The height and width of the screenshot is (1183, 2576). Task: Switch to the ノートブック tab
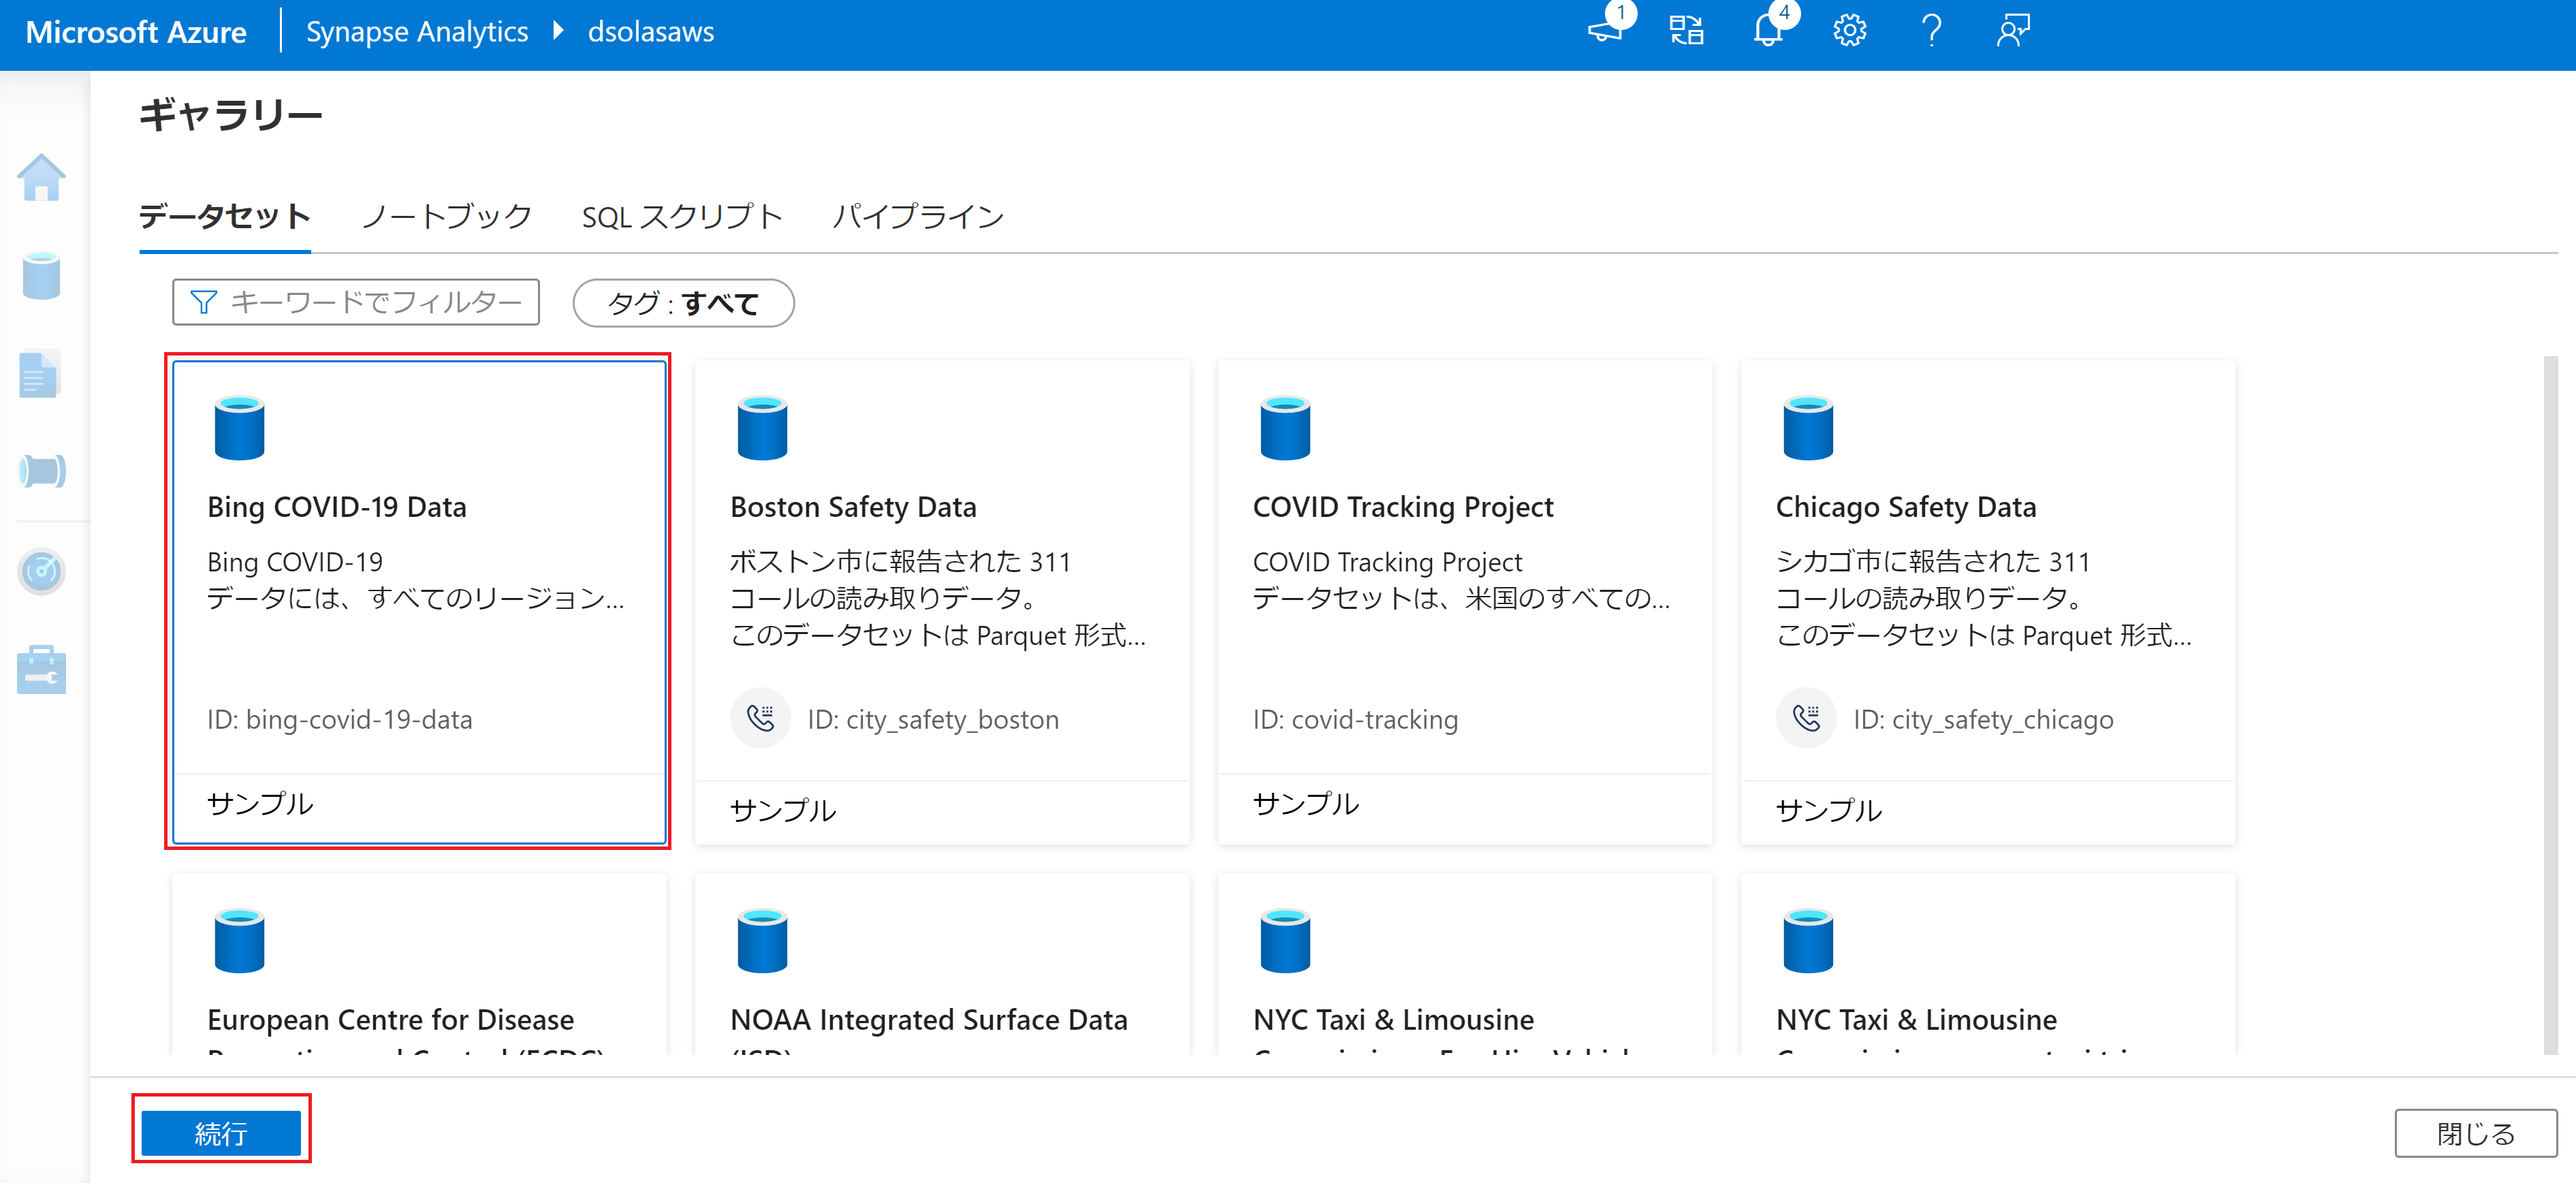(x=446, y=217)
